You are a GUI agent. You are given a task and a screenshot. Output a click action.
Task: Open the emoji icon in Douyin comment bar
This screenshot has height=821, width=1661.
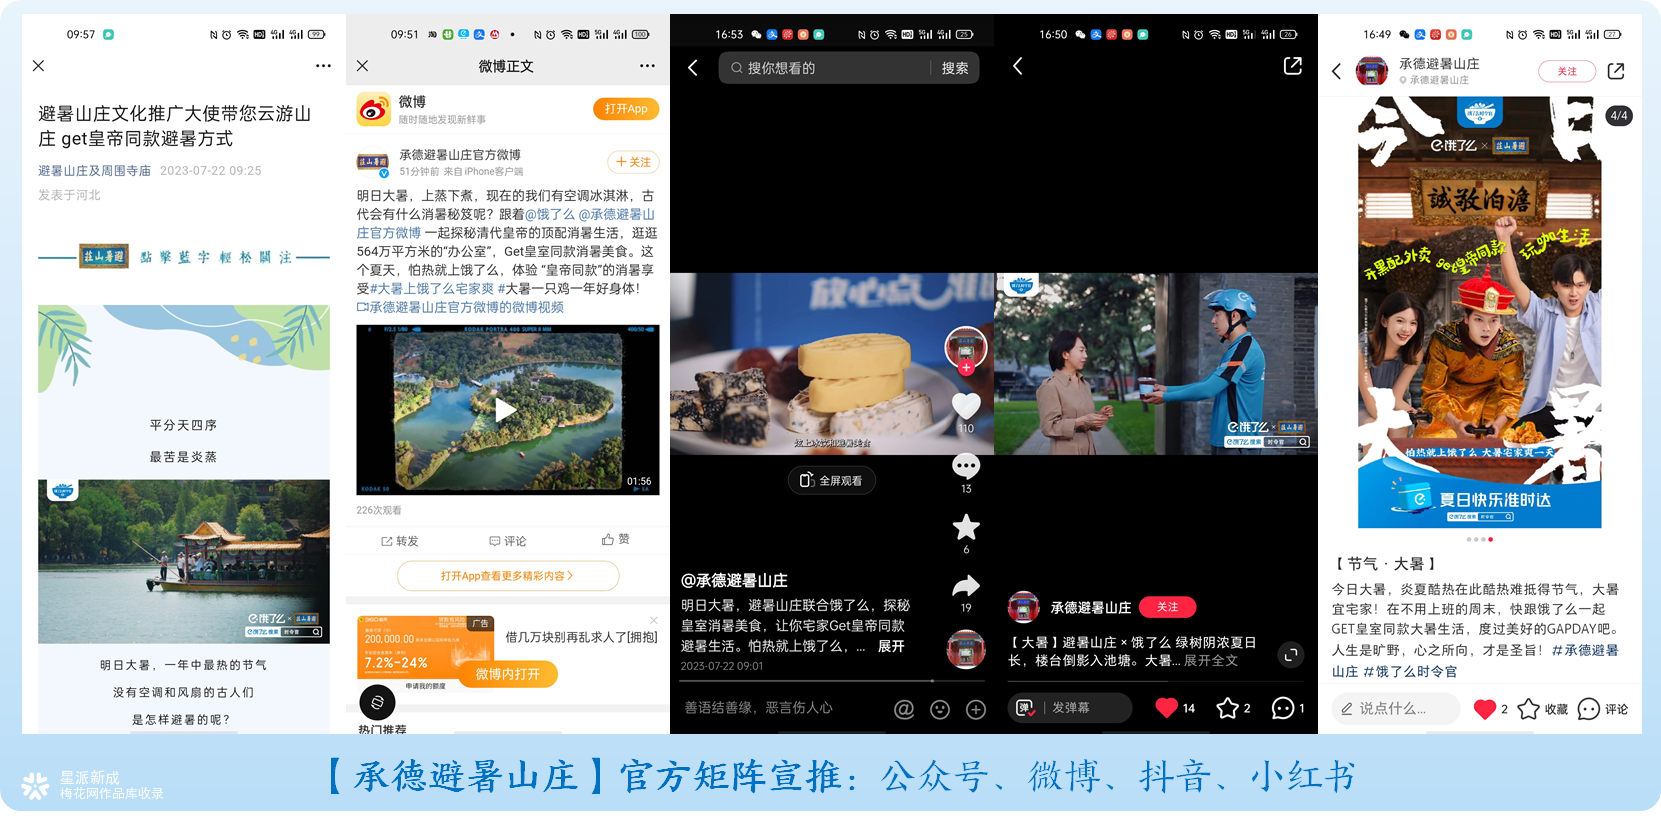pos(940,709)
